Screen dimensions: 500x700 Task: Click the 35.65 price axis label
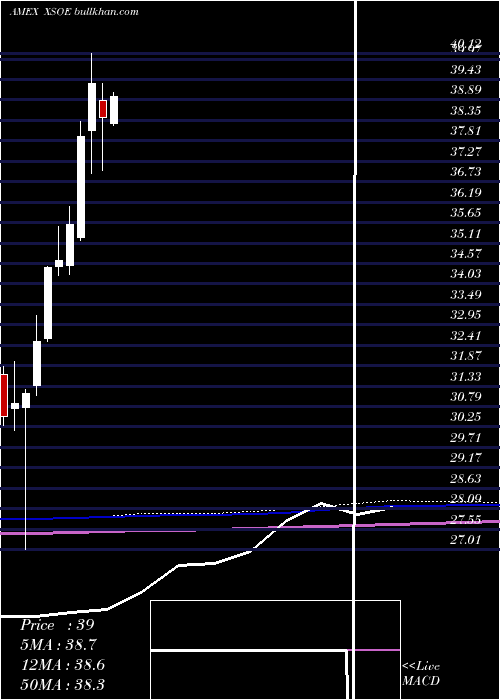pyautogui.click(x=466, y=212)
